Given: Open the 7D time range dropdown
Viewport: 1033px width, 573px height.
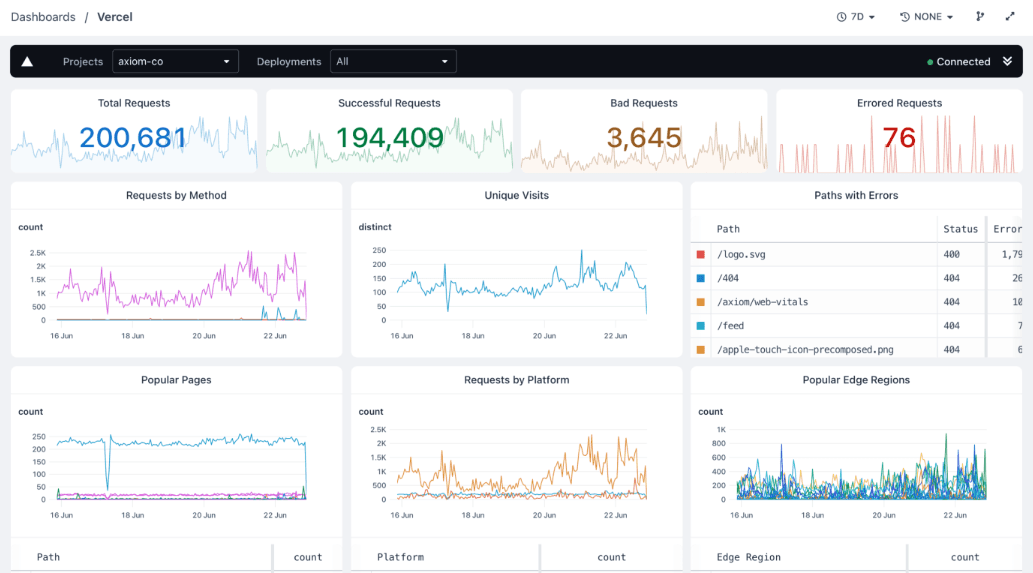Looking at the screenshot, I should point(857,17).
